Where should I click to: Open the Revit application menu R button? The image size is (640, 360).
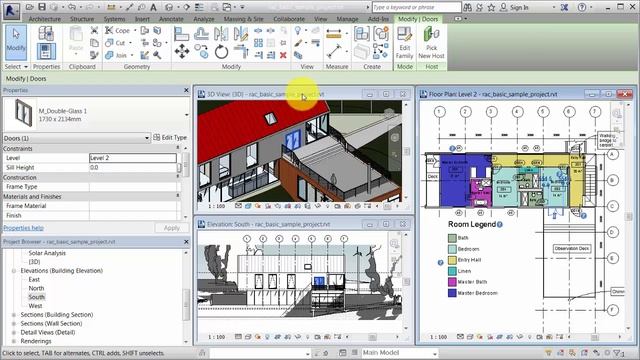(x=11, y=10)
